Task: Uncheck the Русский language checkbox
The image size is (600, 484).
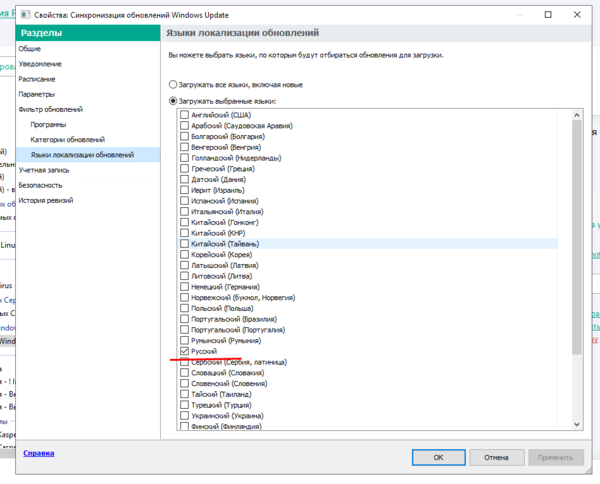Action: (184, 350)
